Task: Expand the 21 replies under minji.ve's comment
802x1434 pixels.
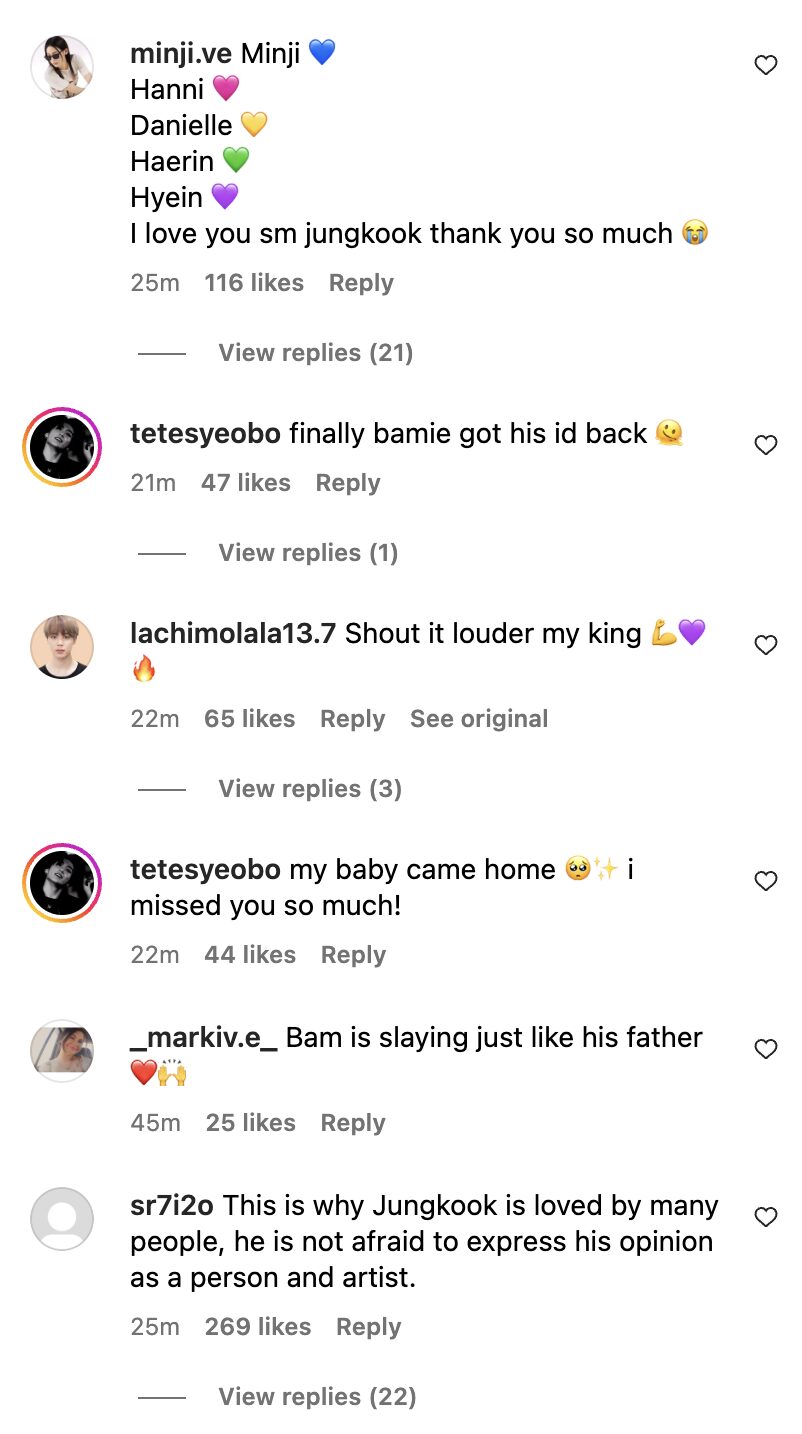Action: (315, 353)
